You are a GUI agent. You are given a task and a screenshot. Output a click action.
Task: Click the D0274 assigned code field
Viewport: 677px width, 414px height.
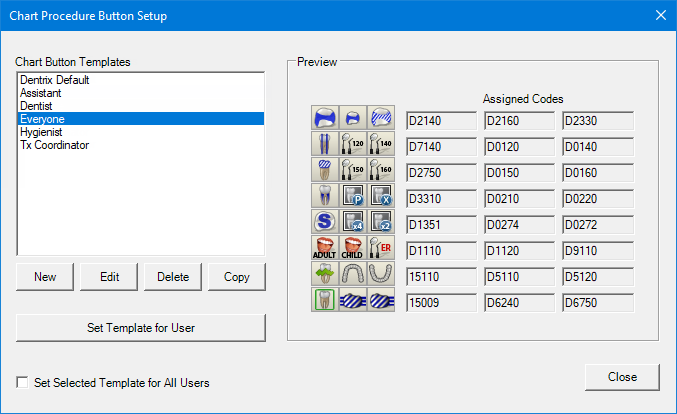click(x=519, y=225)
